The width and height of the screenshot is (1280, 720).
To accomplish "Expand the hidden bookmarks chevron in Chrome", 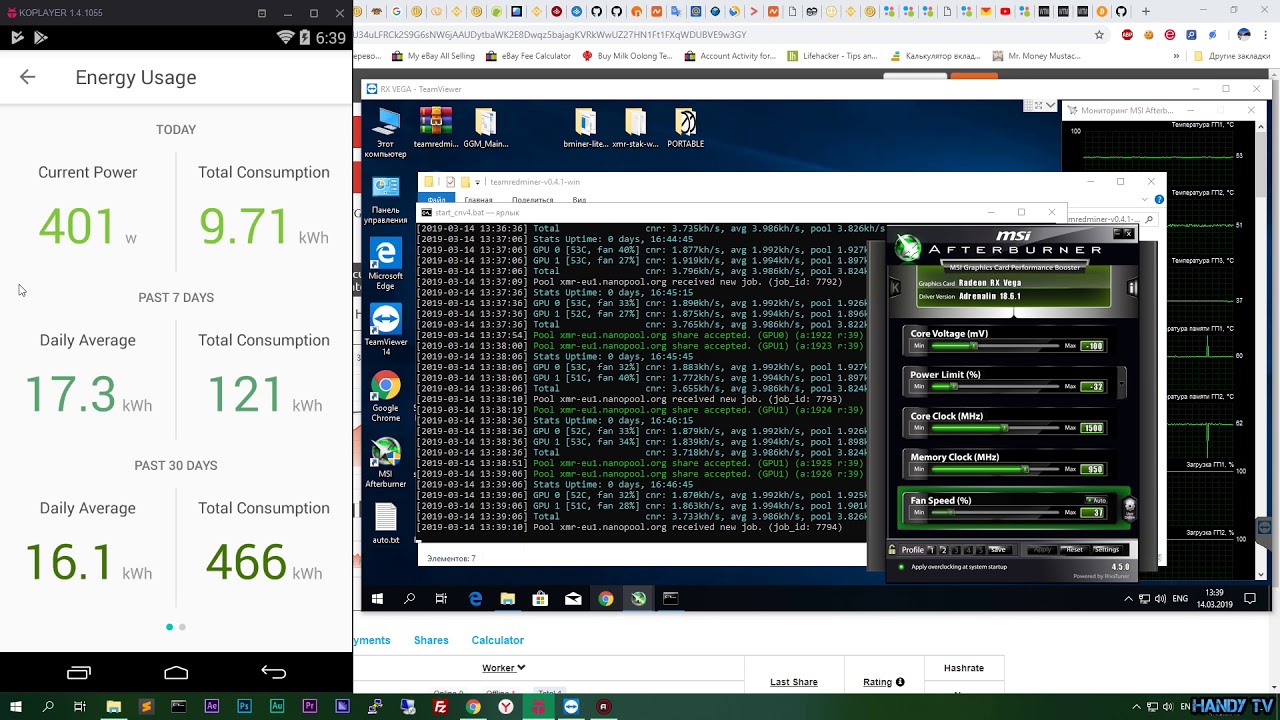I will pos(1177,56).
